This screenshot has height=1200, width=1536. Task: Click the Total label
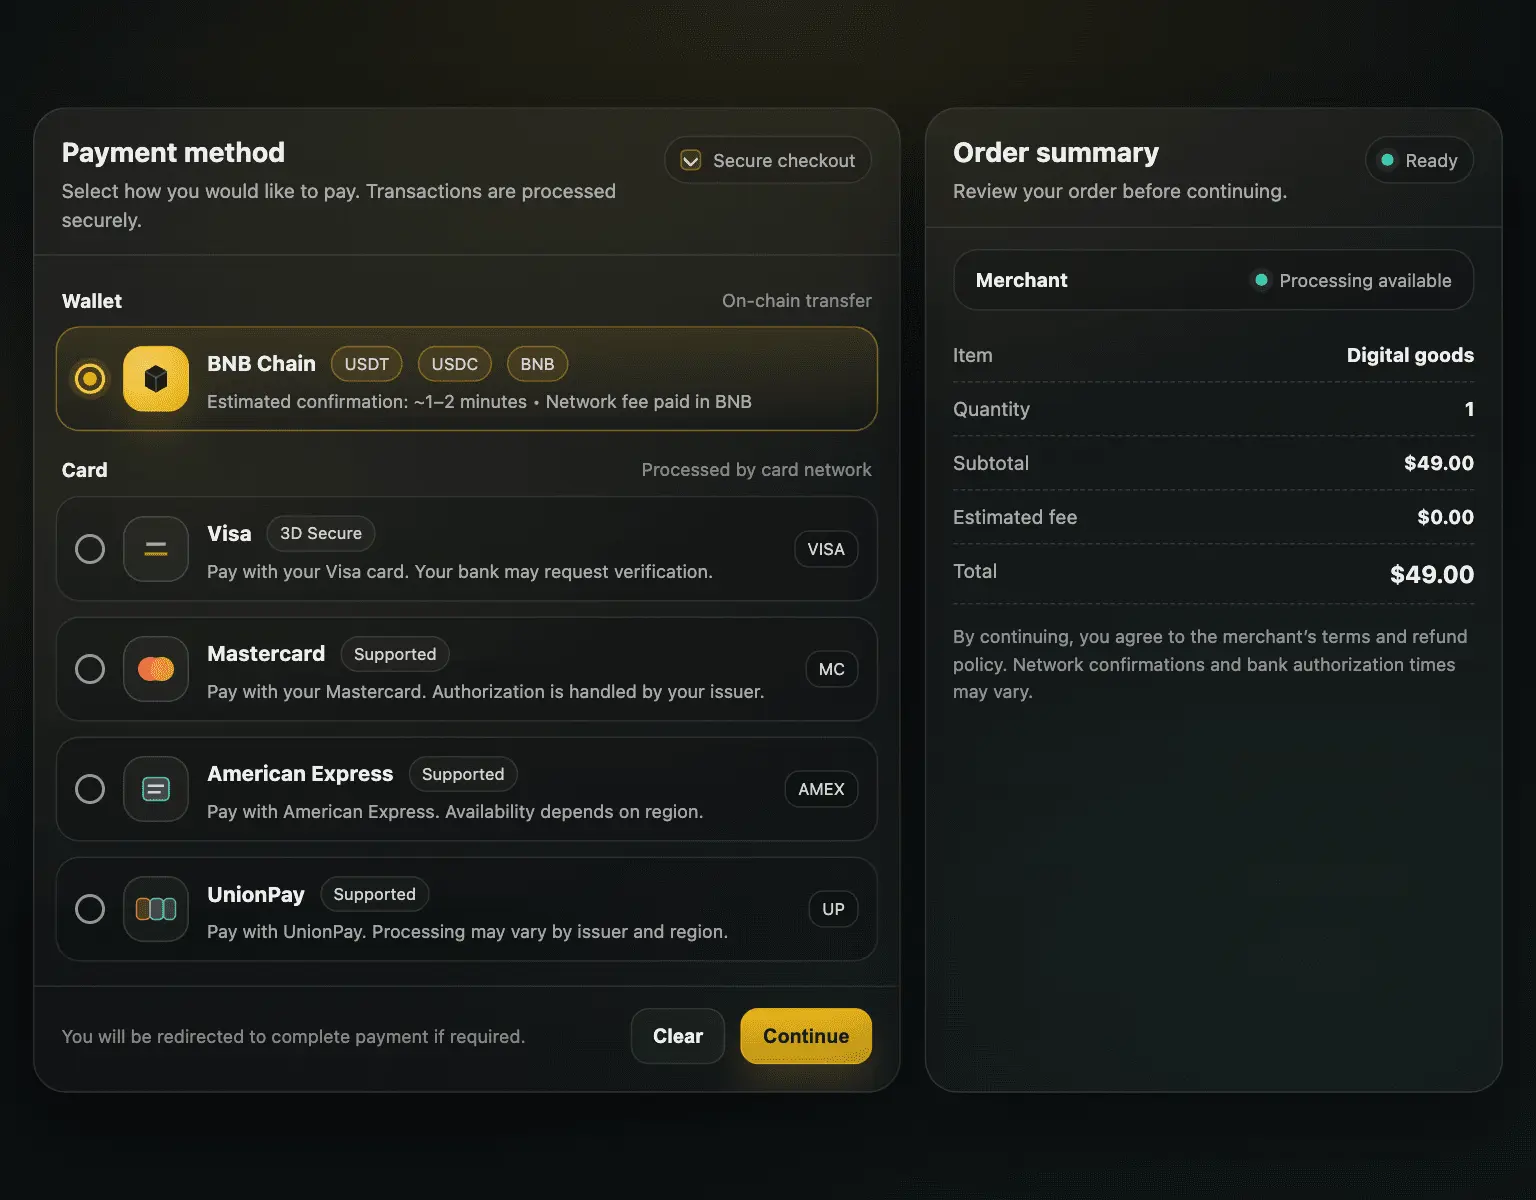click(975, 571)
